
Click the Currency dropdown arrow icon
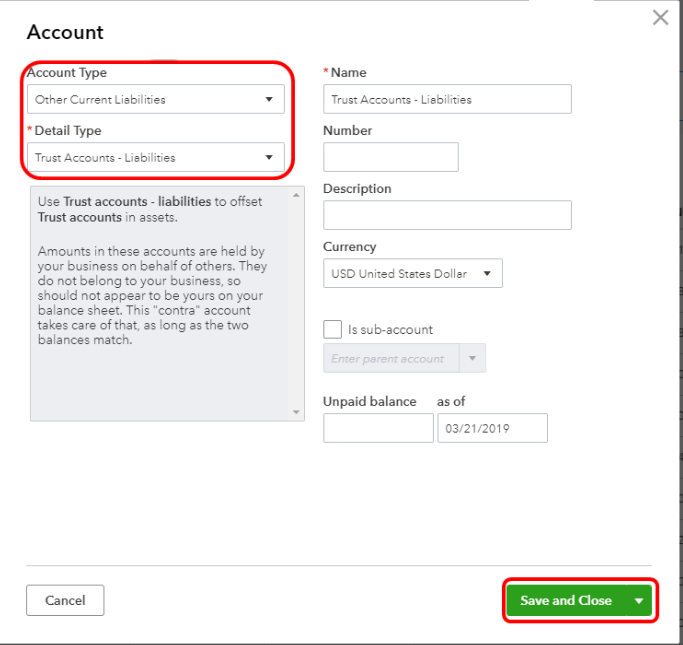tap(487, 273)
